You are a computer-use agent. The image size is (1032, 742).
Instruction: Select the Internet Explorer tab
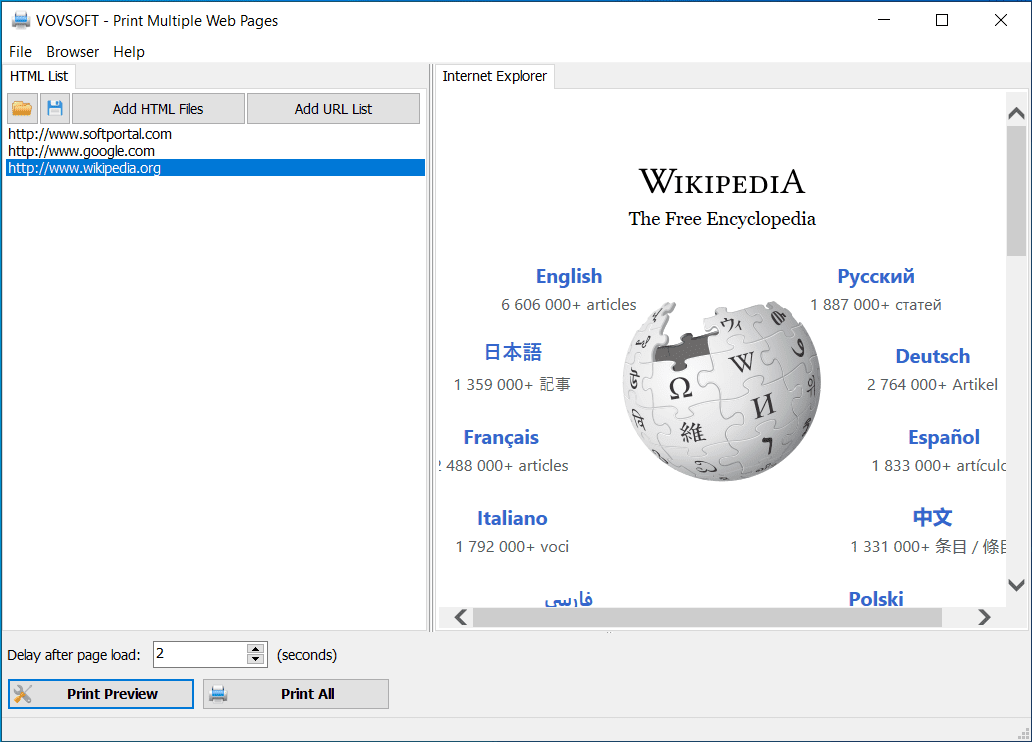click(494, 76)
